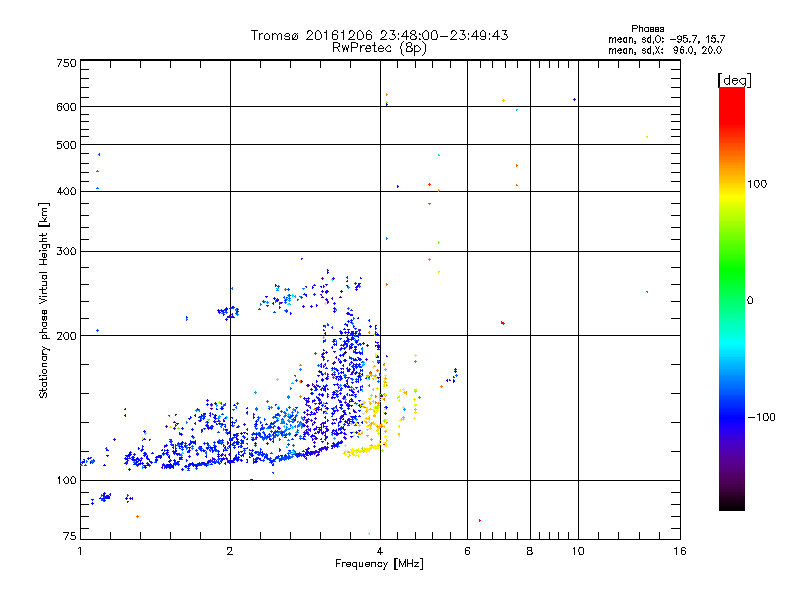Click the x-axis '6' tick label
800x600 pixels.
click(467, 551)
